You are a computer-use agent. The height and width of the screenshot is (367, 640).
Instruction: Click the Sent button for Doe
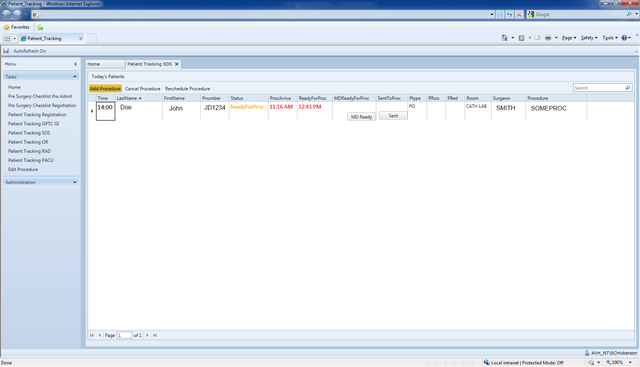point(393,116)
